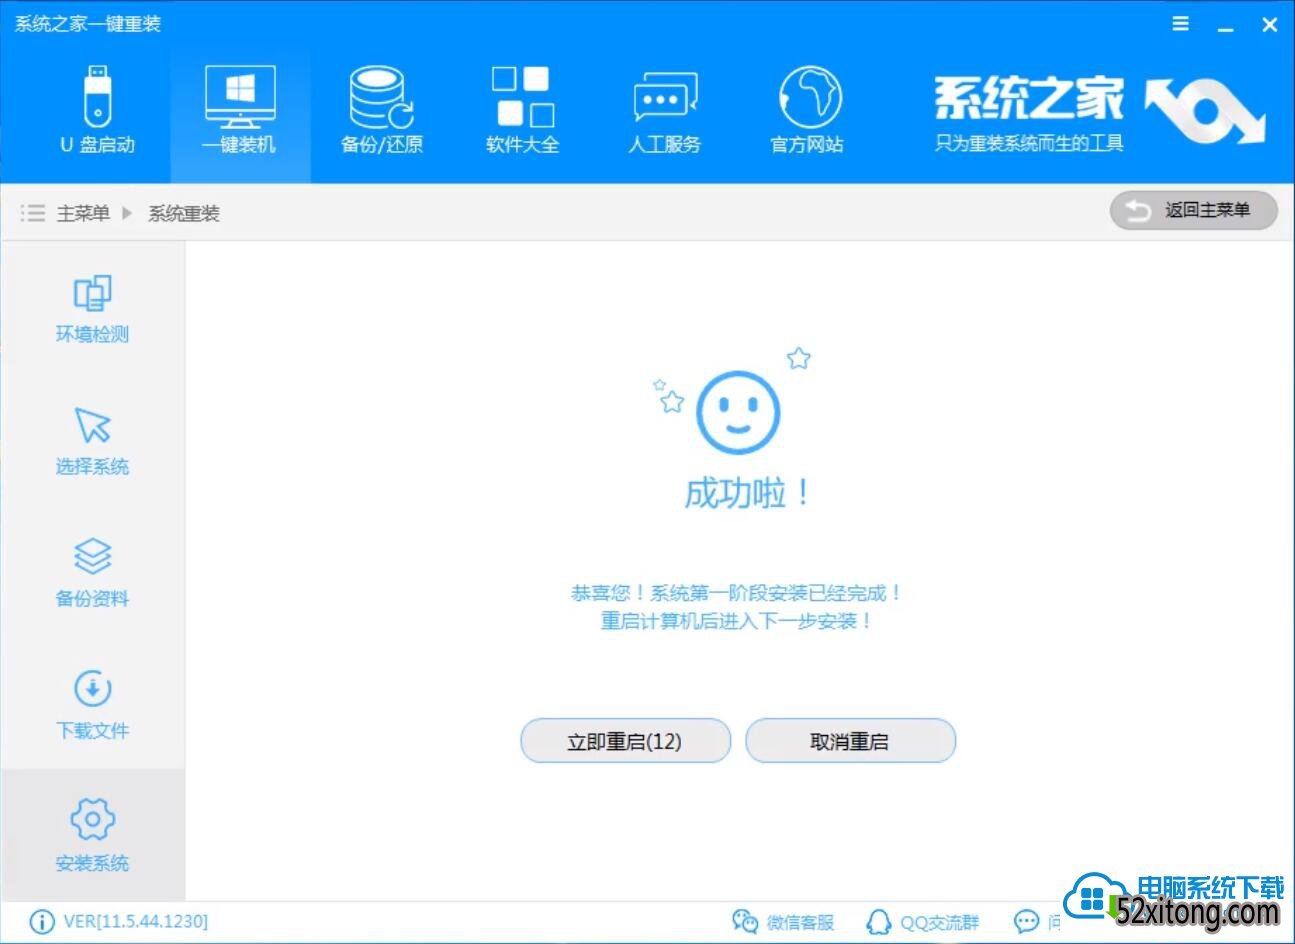Open 人工服务 support tab

point(665,110)
